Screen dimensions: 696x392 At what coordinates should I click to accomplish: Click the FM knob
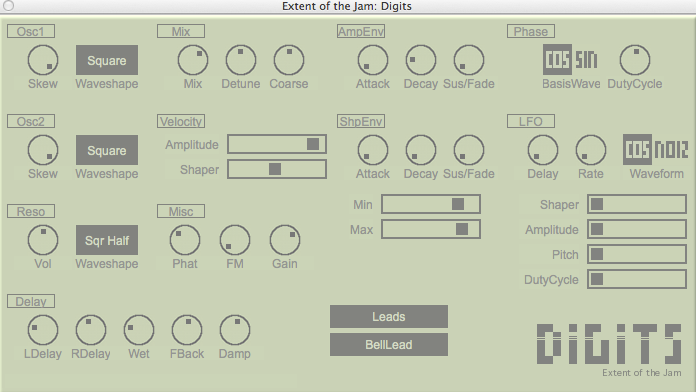(235, 240)
